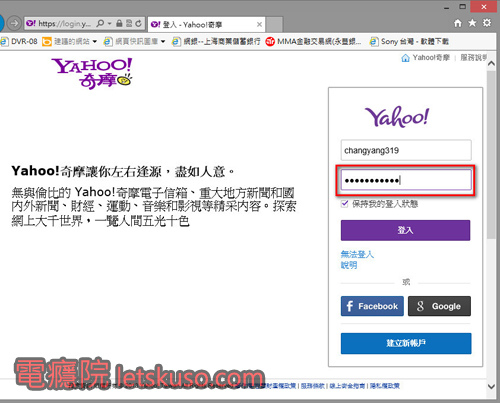
Task: Maximize the browser window
Action: click(463, 7)
